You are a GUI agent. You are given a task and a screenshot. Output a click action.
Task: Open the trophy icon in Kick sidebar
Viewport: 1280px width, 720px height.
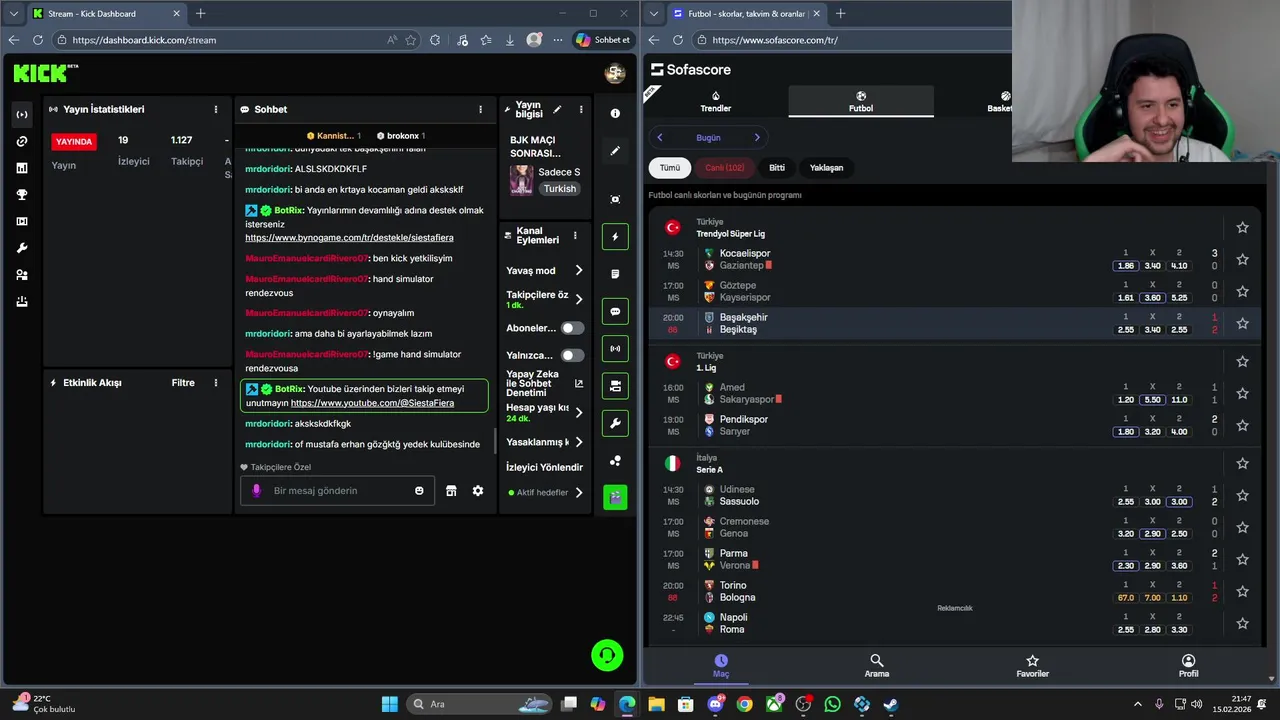pyautogui.click(x=22, y=195)
